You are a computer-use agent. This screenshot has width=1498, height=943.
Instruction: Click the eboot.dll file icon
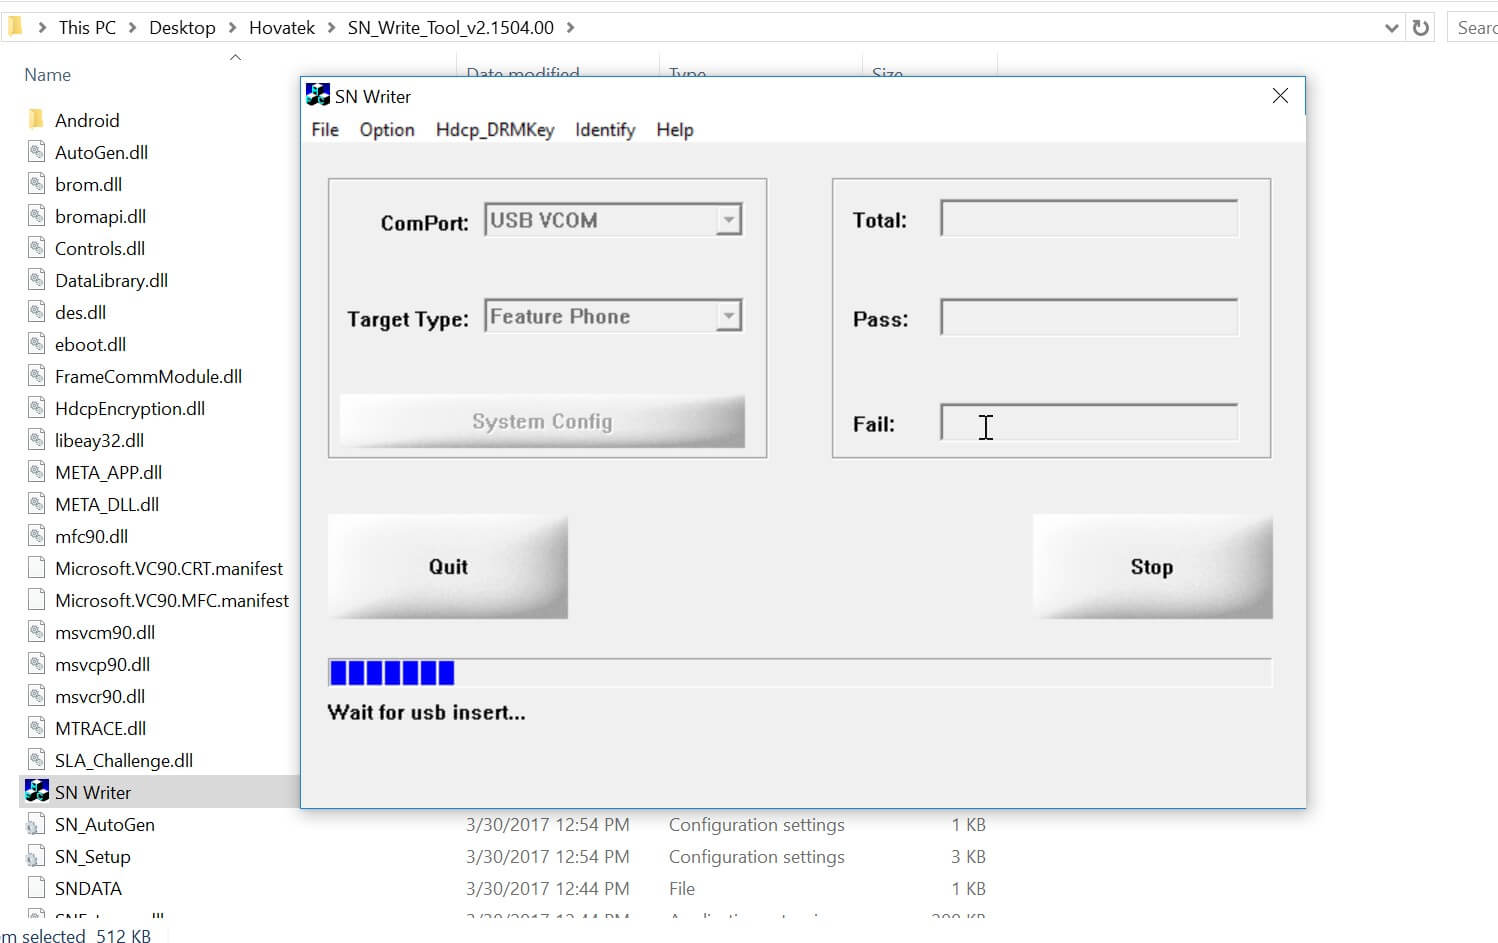click(37, 344)
